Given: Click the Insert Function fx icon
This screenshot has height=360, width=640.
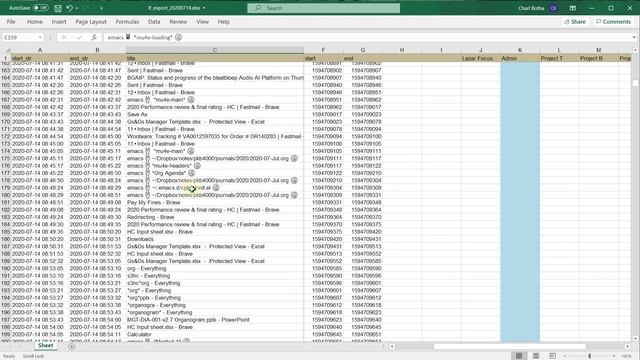Looking at the screenshot, I should pyautogui.click(x=94, y=37).
